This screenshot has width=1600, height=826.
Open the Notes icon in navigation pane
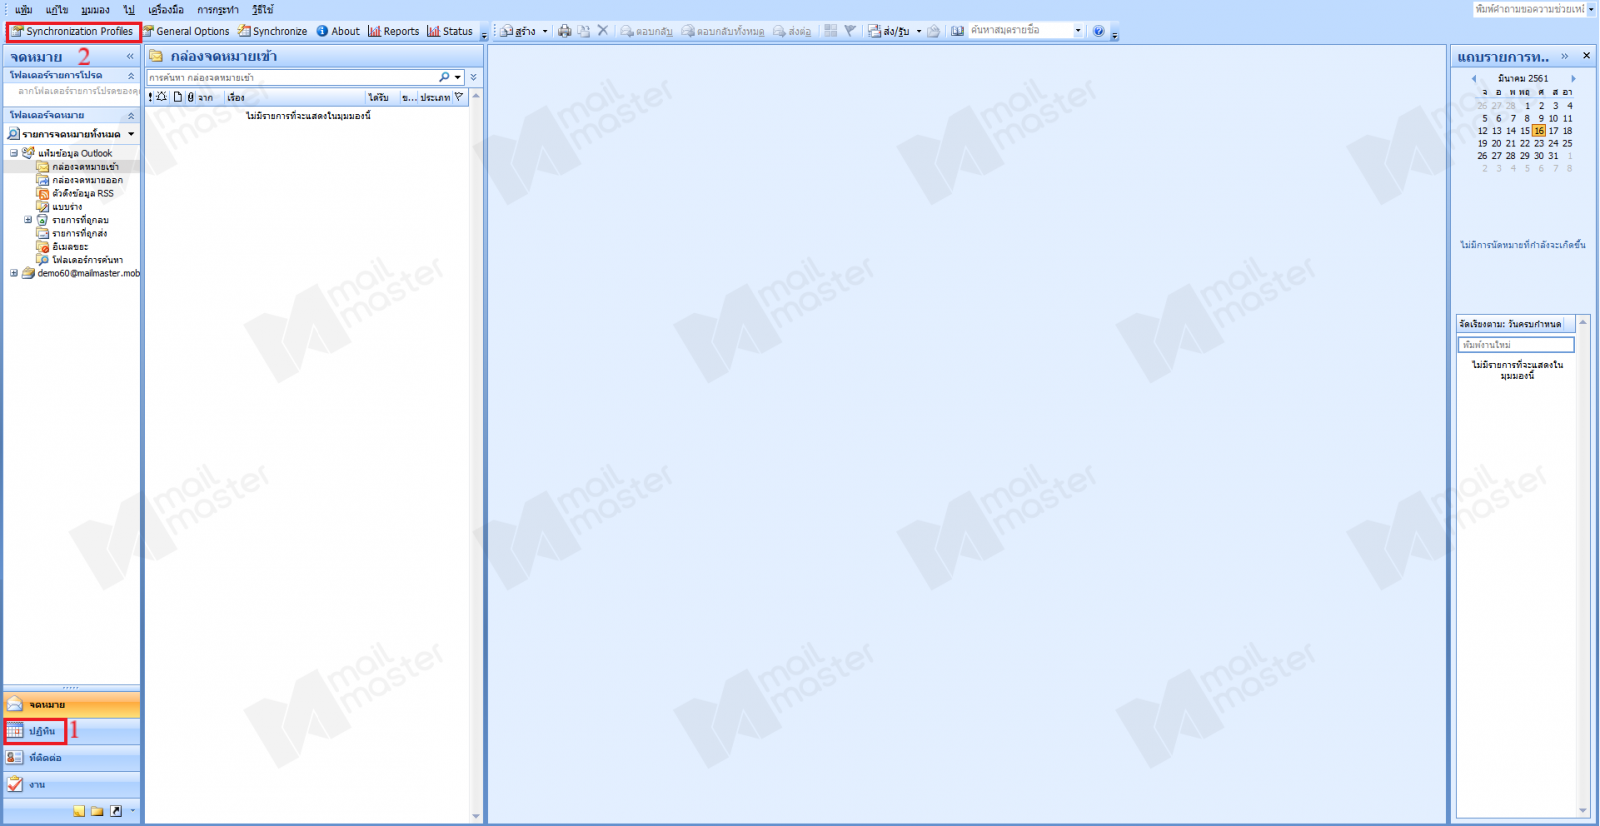coord(79,811)
